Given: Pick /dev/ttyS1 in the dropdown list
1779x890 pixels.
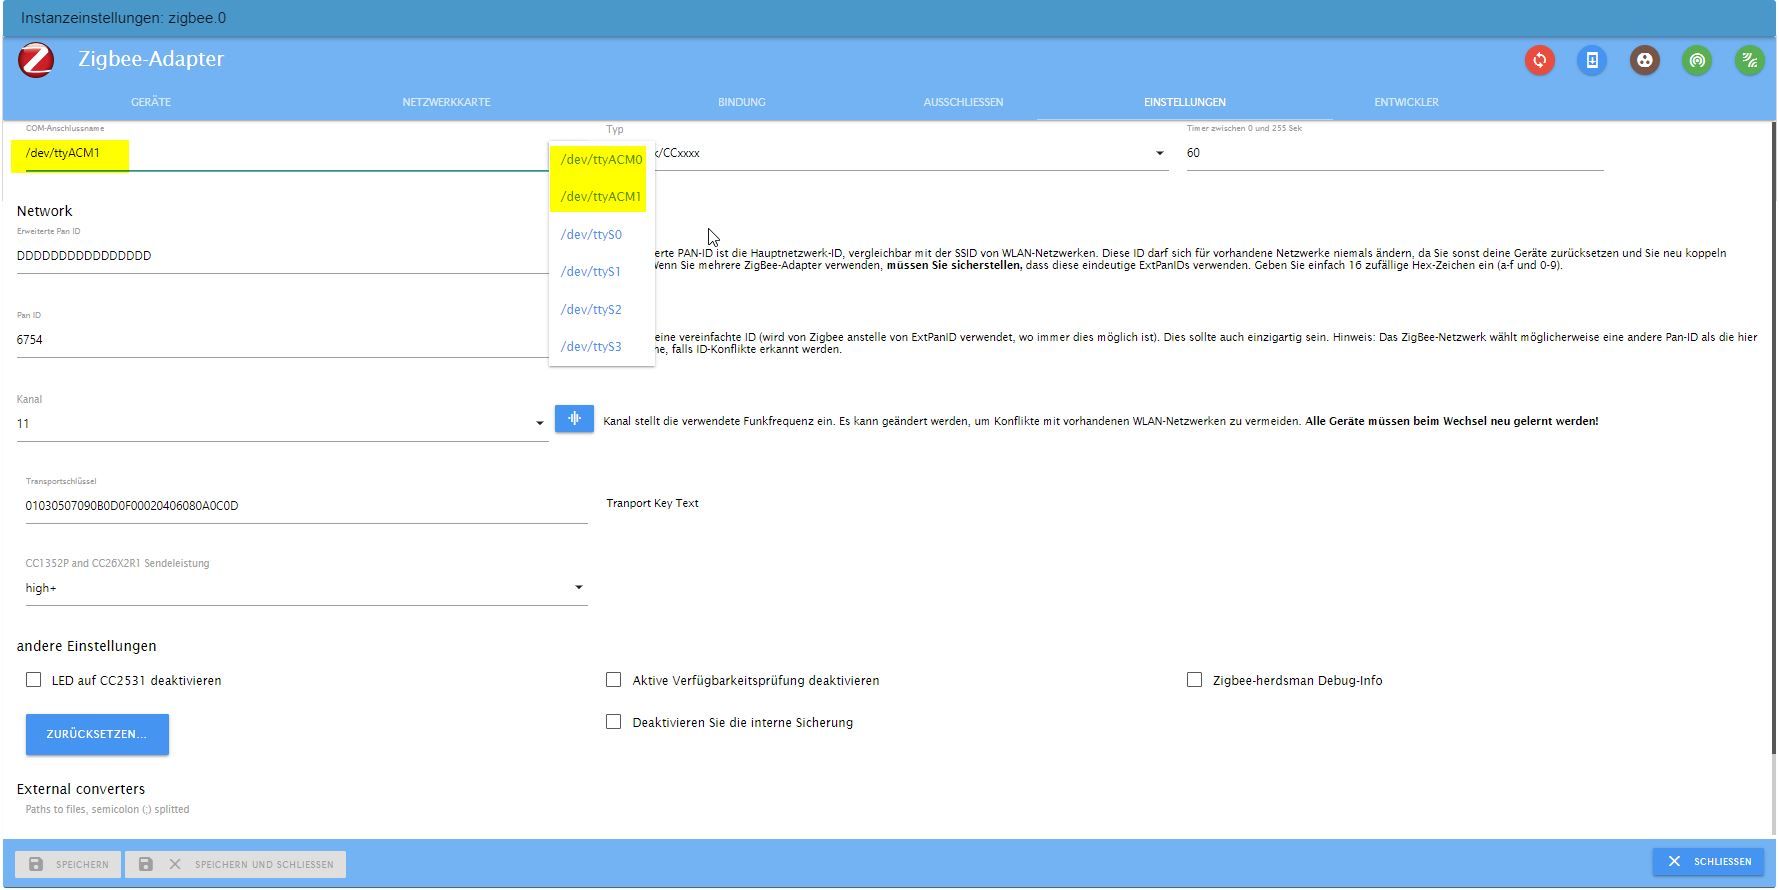Looking at the screenshot, I should 601,271.
